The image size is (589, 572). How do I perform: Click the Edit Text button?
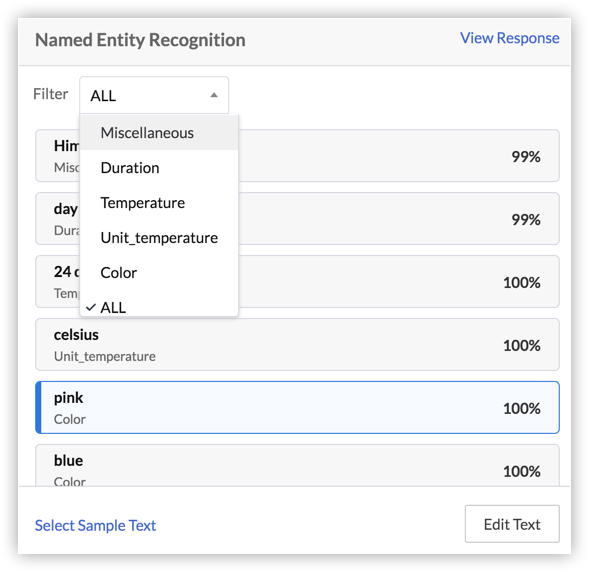pos(512,524)
